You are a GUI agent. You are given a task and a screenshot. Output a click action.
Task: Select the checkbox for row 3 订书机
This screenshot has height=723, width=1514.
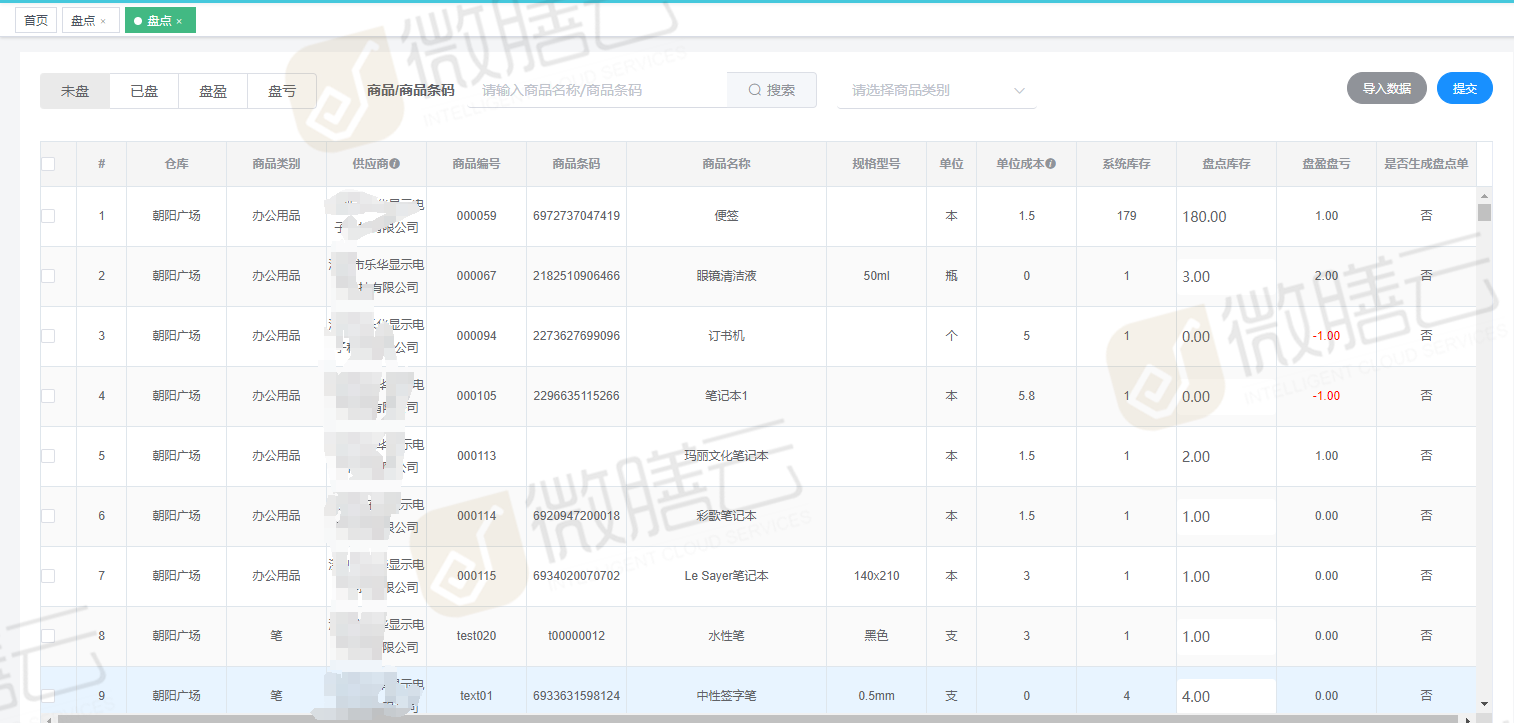[48, 336]
